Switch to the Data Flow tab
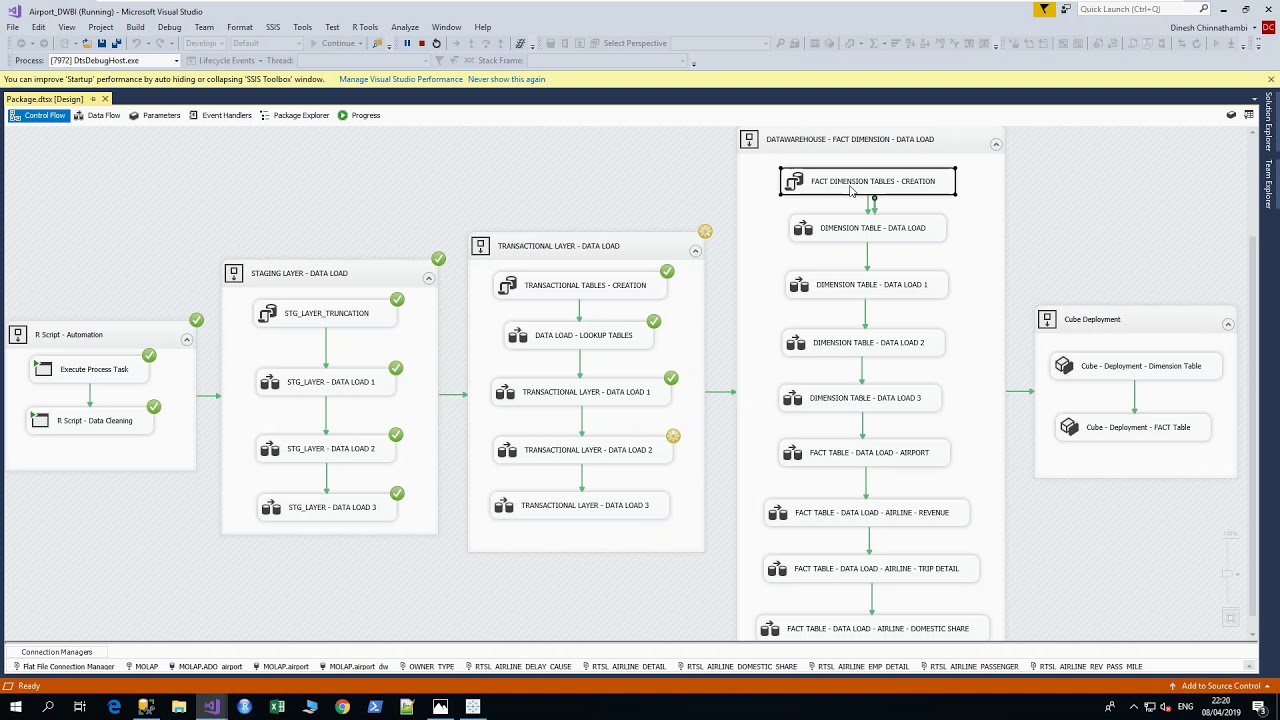Image resolution: width=1280 pixels, height=720 pixels. (96, 115)
